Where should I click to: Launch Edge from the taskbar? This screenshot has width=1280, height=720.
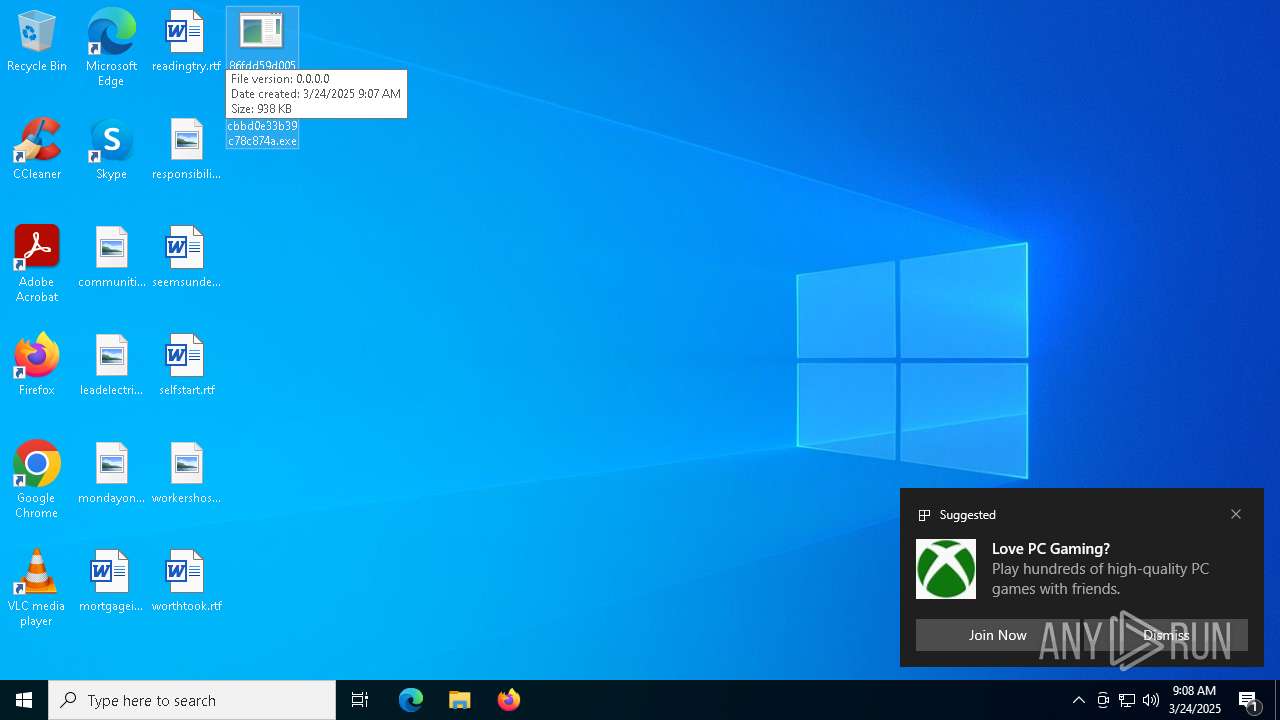(411, 700)
